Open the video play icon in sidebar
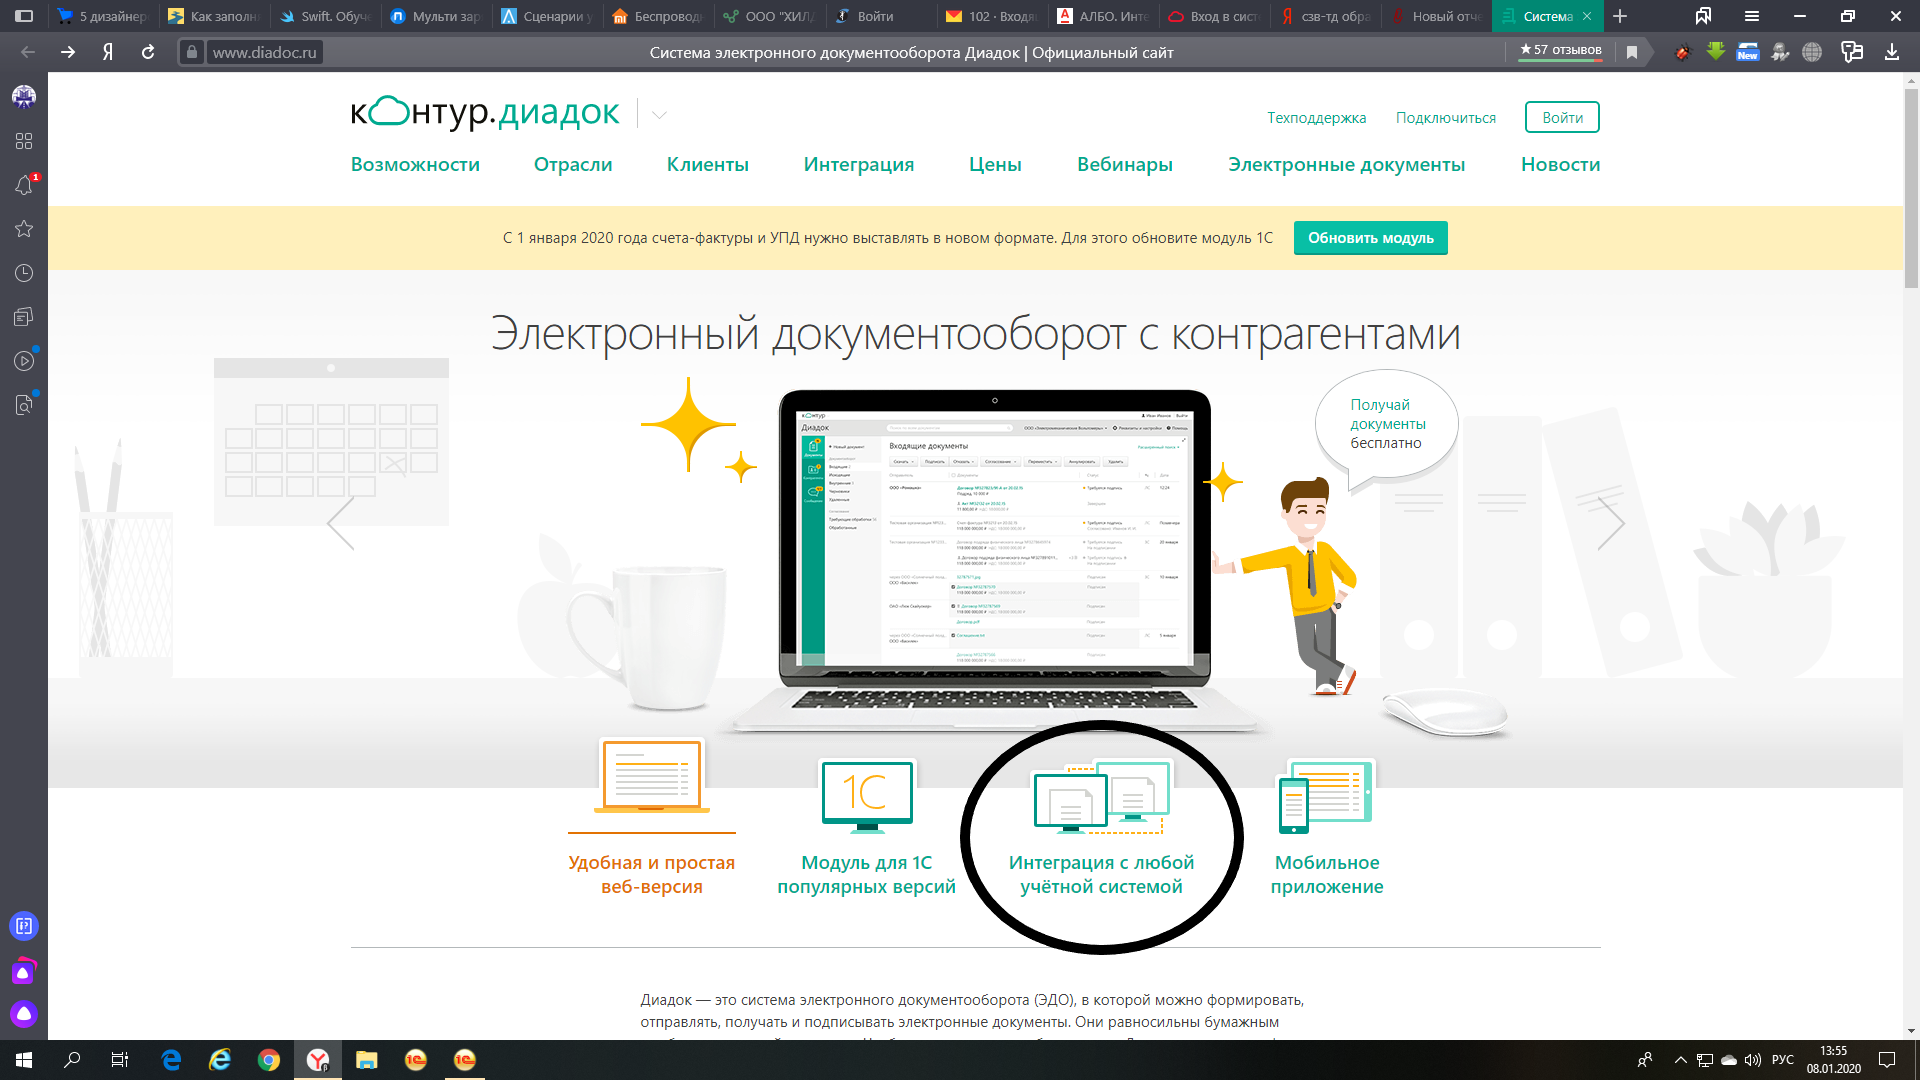This screenshot has width=1920, height=1080. click(x=24, y=361)
